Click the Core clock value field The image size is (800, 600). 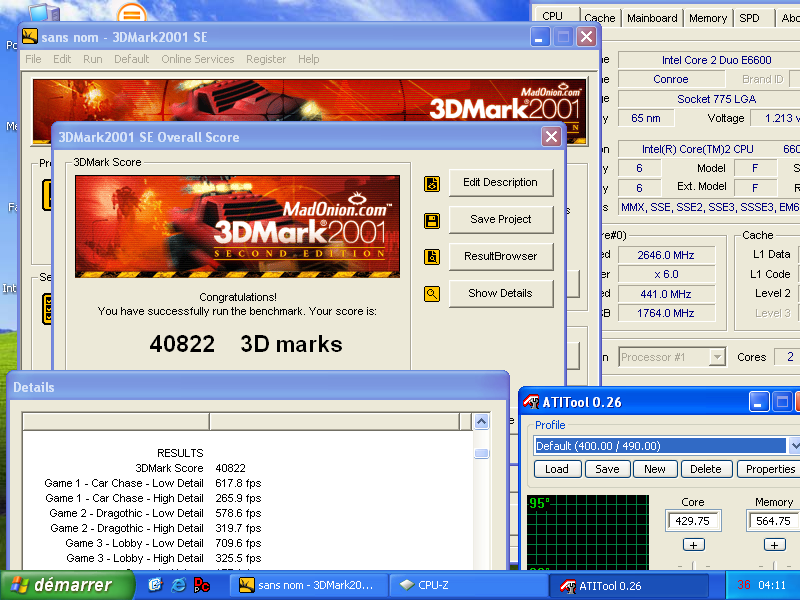point(693,520)
